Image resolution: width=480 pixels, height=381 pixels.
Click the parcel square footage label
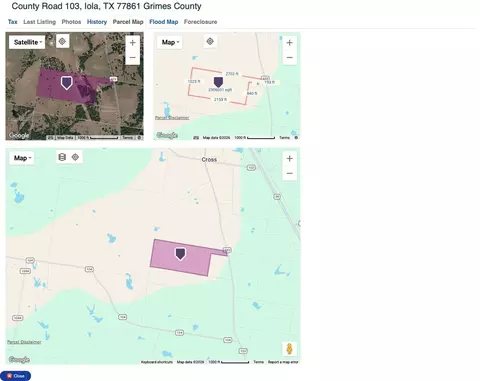220,90
